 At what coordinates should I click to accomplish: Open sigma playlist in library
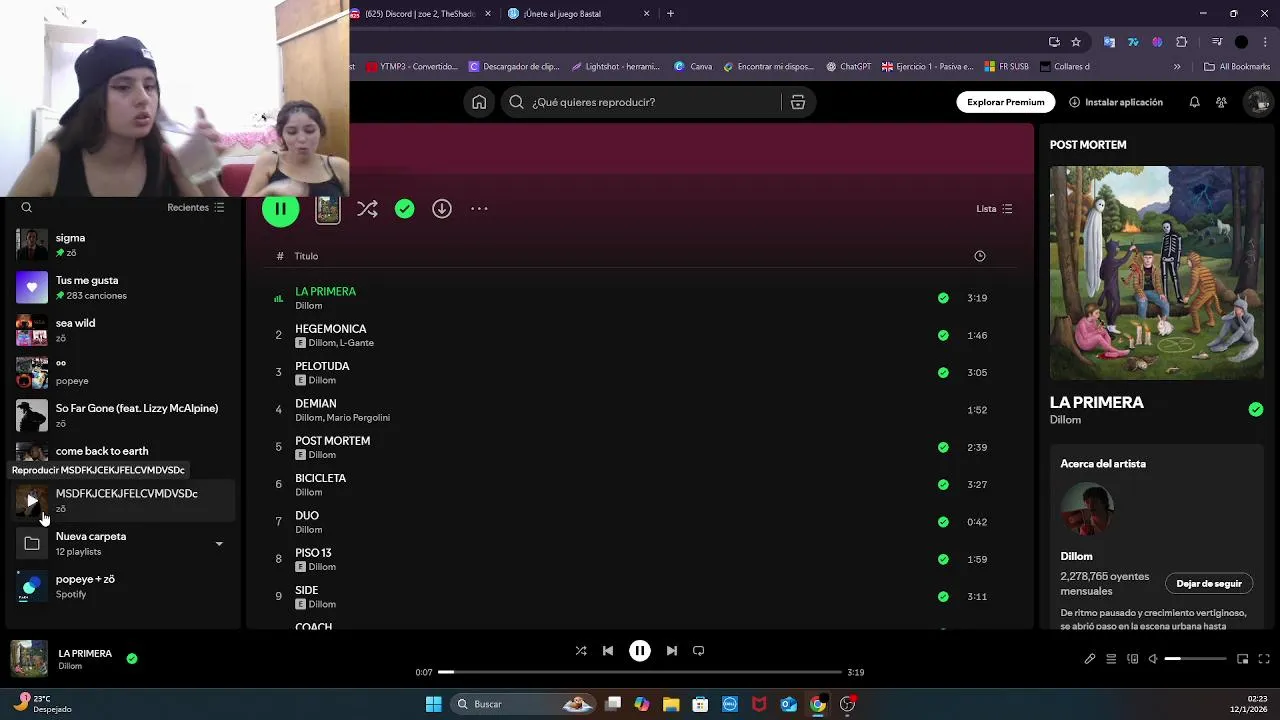(x=125, y=245)
